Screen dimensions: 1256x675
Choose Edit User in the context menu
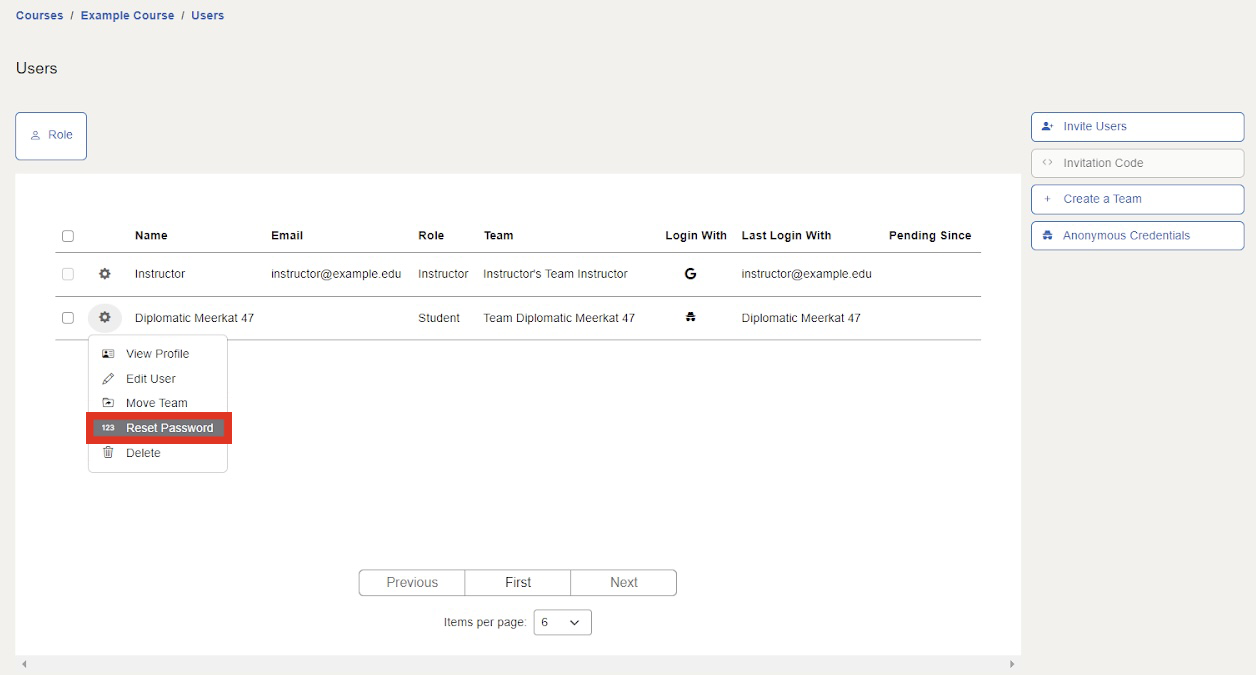(158, 379)
